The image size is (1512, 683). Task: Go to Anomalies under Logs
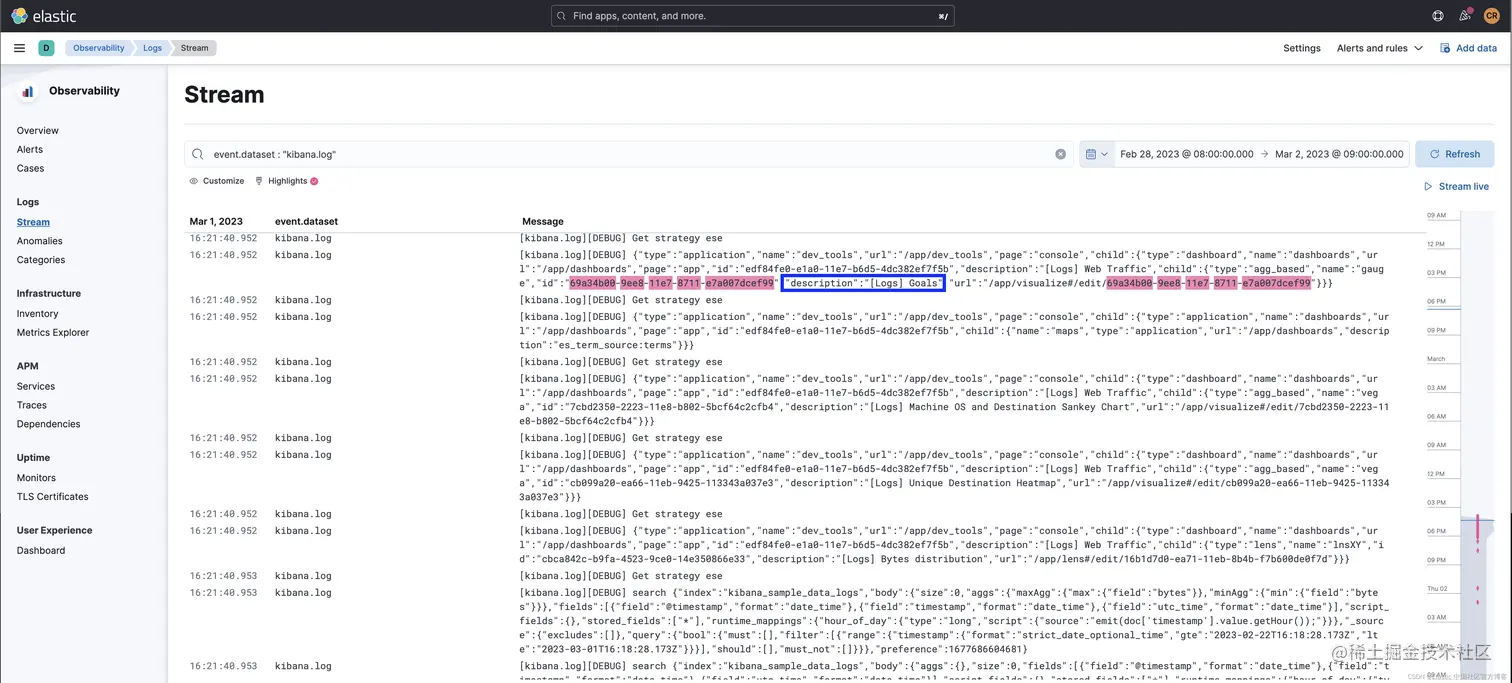[40, 241]
